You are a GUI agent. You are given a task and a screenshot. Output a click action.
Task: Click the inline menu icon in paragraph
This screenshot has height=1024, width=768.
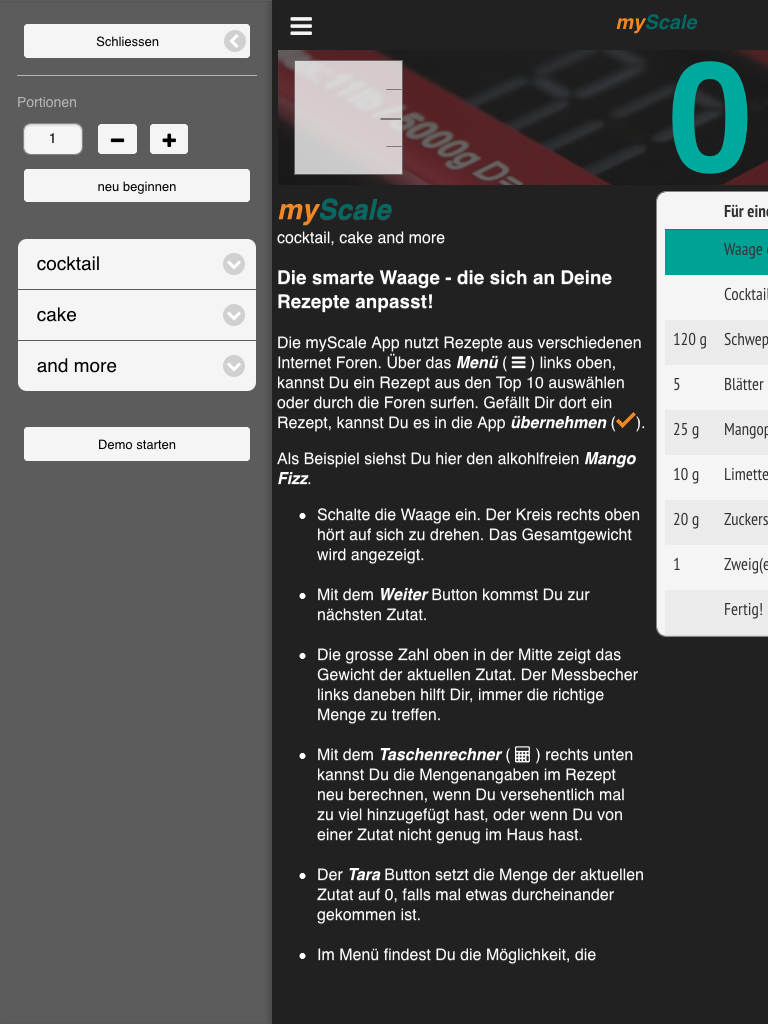[x=519, y=362]
